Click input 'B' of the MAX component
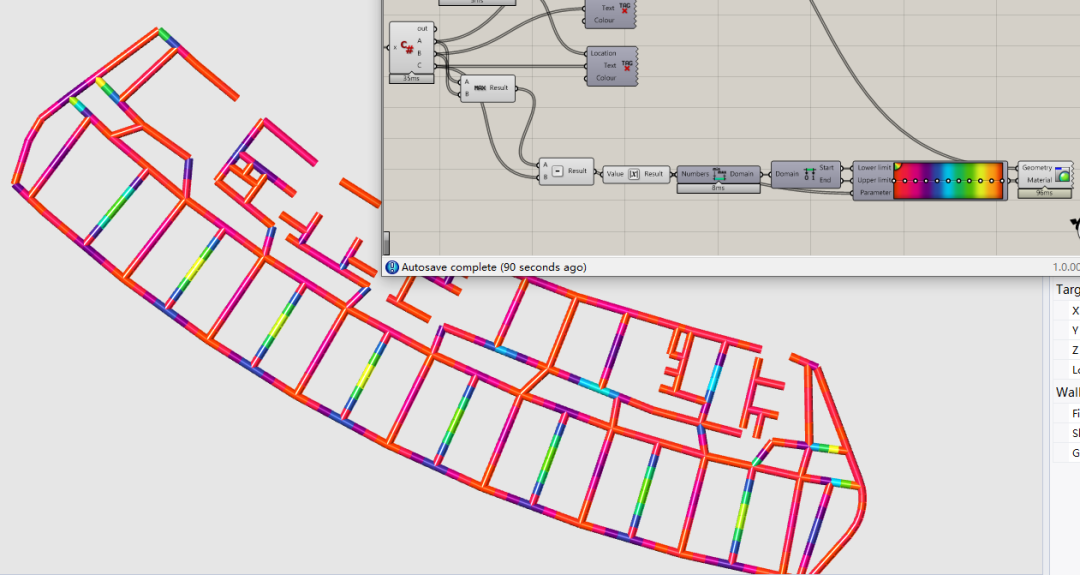1080x575 pixels. 467,94
